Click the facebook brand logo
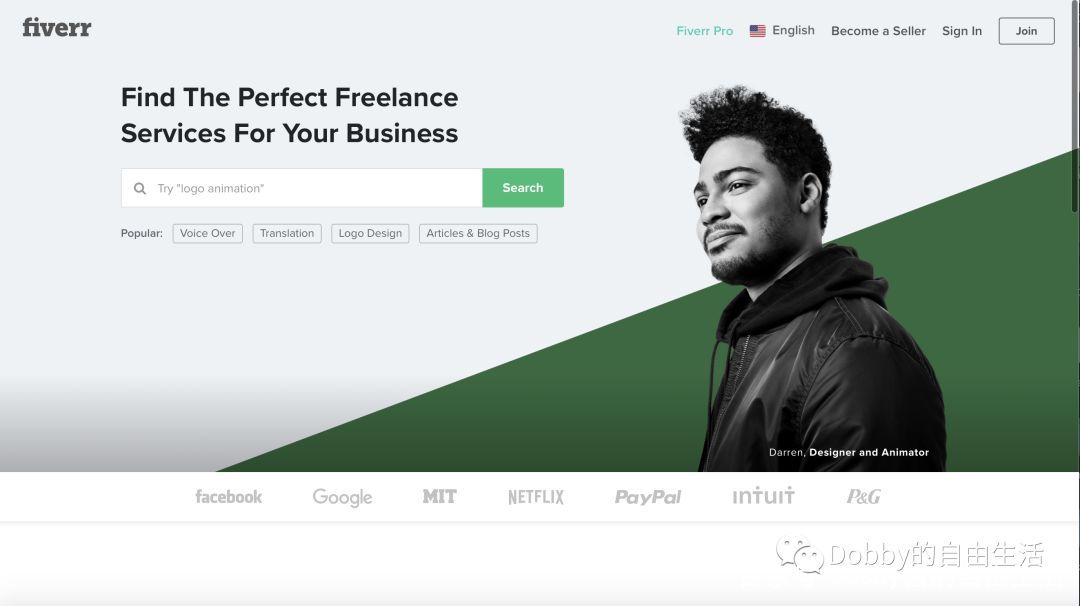This screenshot has width=1080, height=606. (x=229, y=497)
